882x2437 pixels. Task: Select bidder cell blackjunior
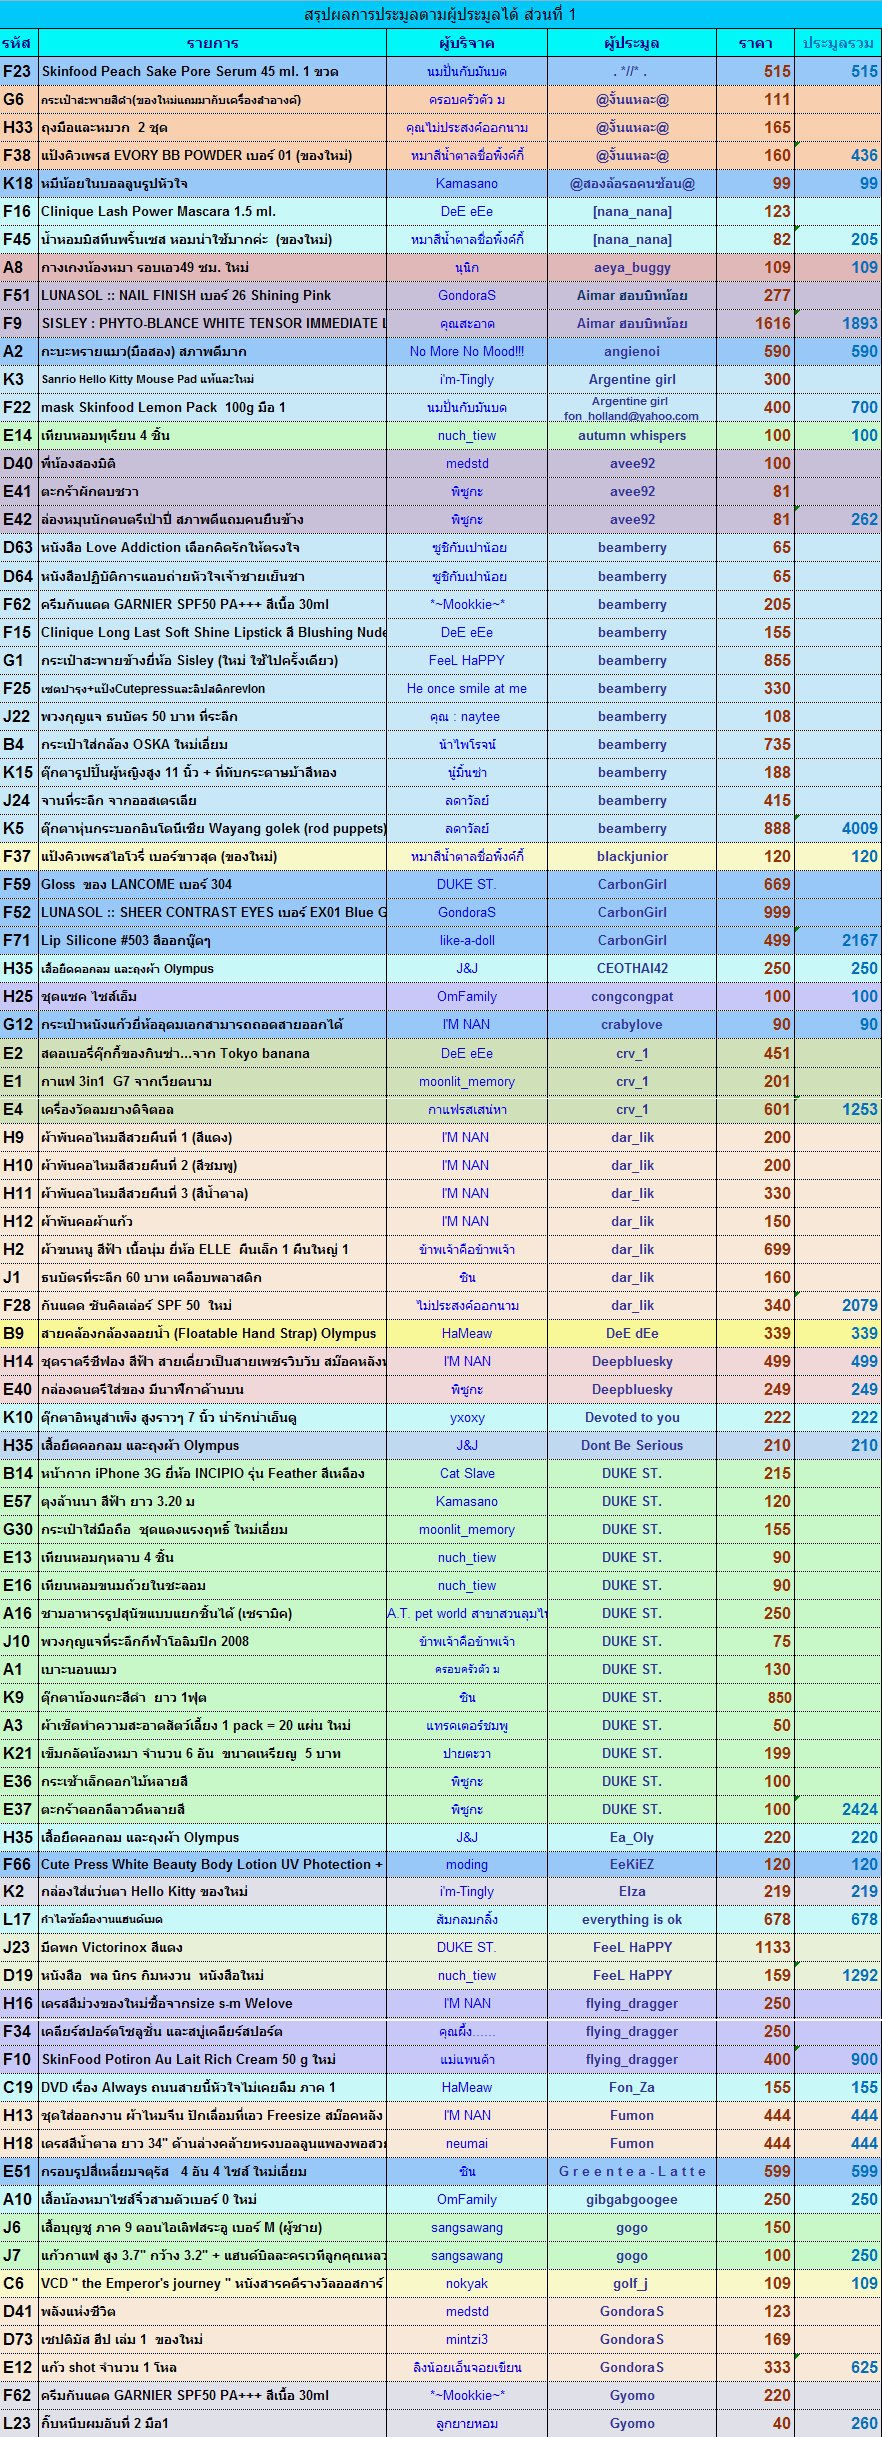pyautogui.click(x=632, y=856)
